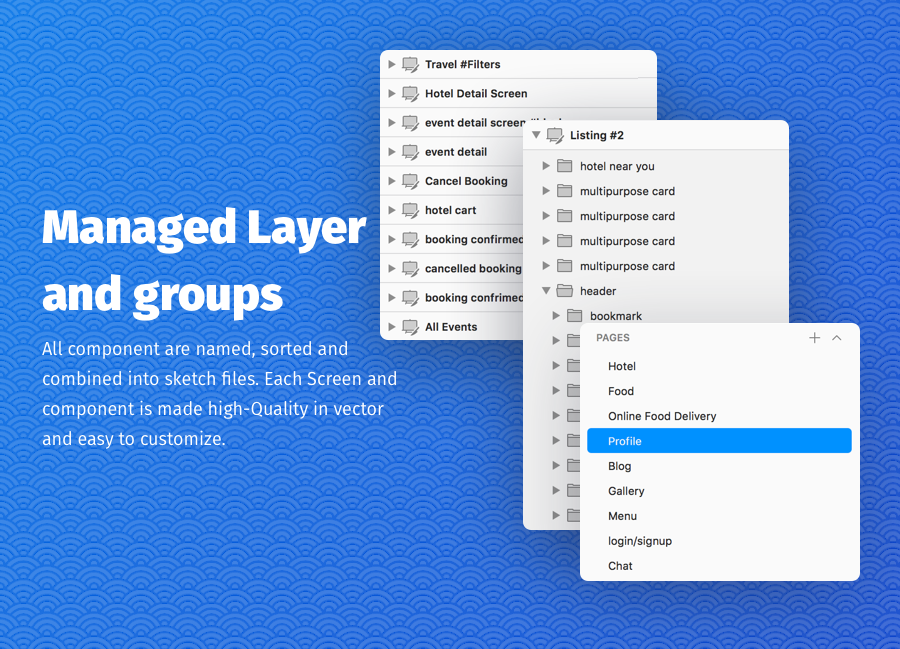
Task: Click the folder icon beside hotel near you
Action: click(x=565, y=166)
